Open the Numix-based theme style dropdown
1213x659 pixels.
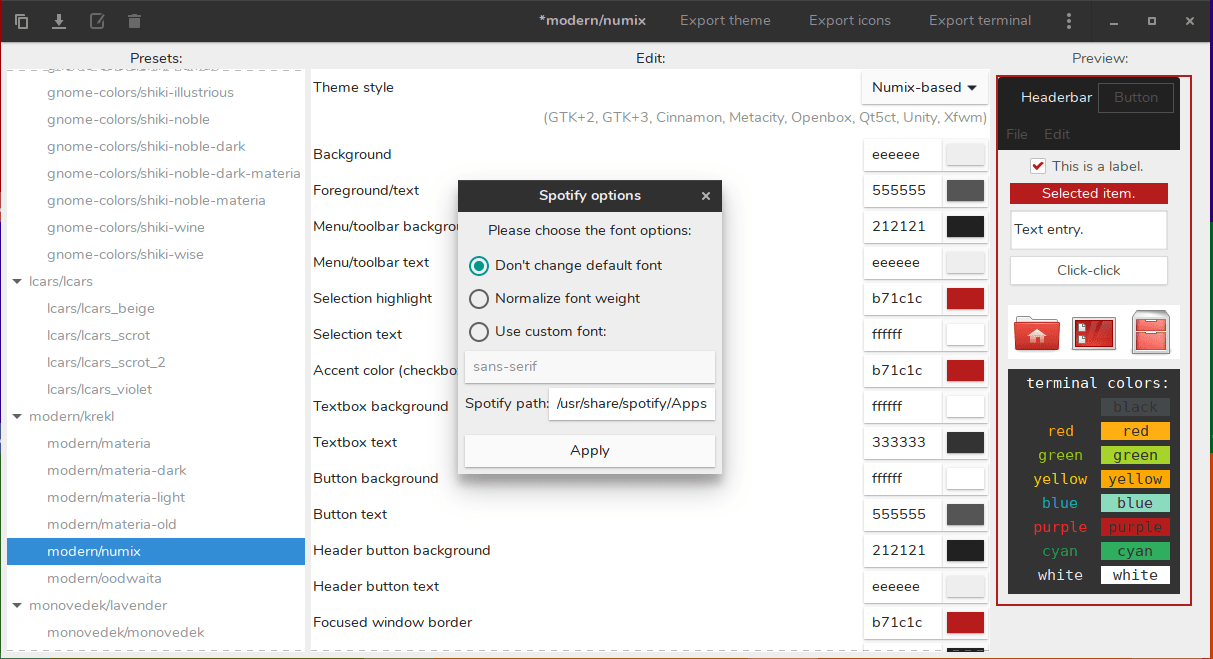point(924,88)
